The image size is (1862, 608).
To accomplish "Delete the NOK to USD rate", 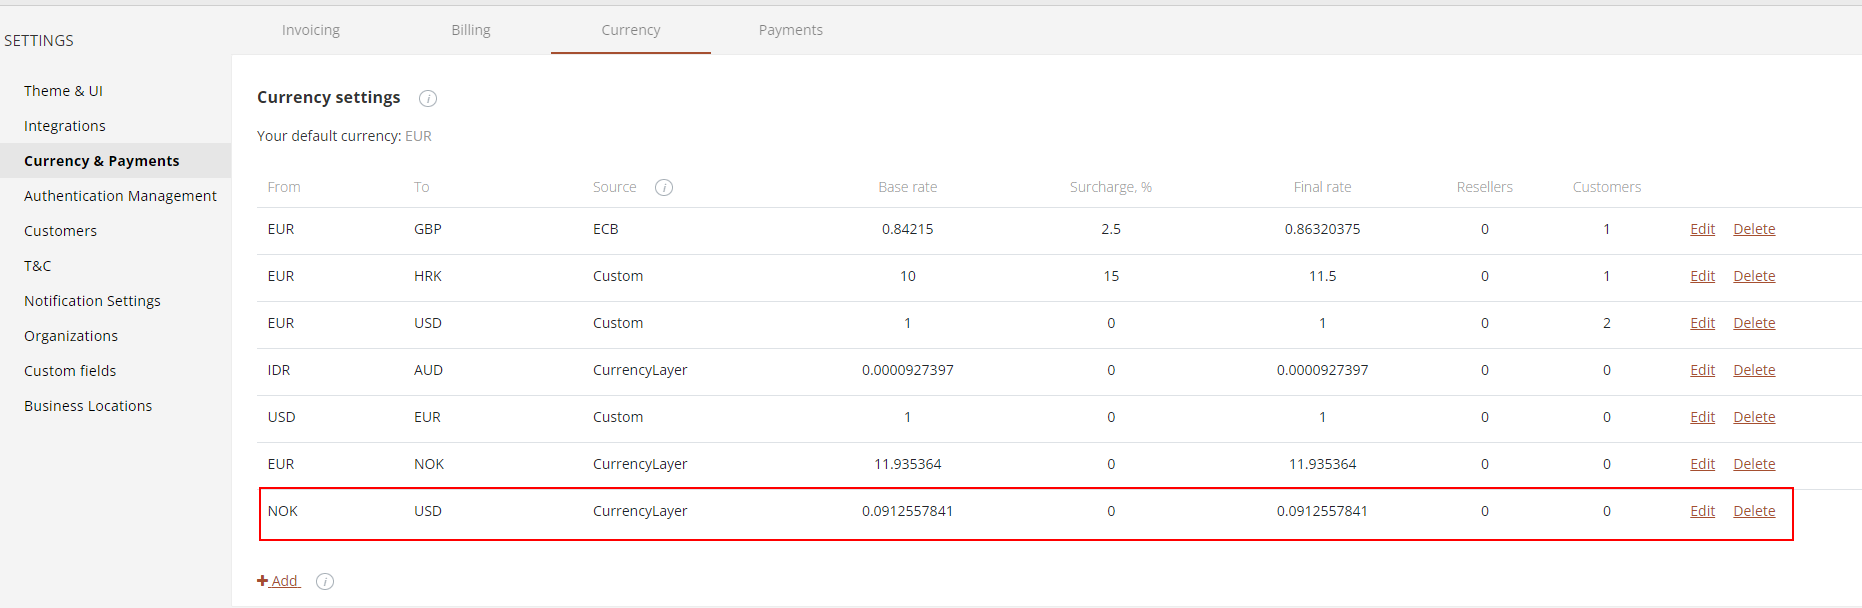I will pyautogui.click(x=1754, y=511).
